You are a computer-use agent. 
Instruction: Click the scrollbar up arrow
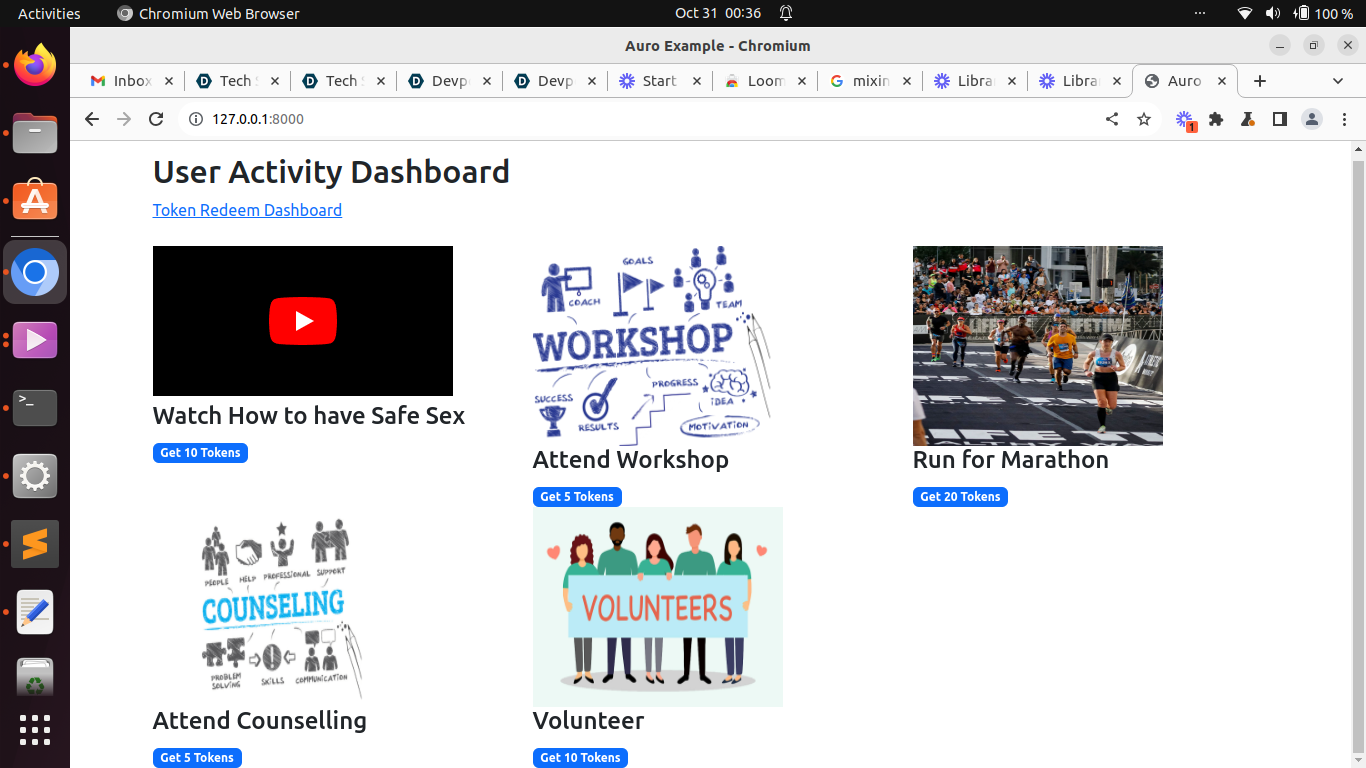(x=1358, y=150)
